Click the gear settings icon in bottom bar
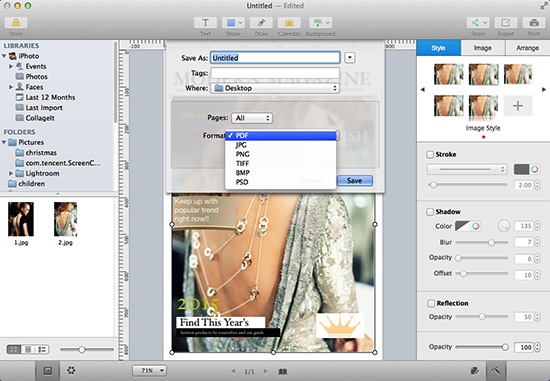 tap(71, 370)
